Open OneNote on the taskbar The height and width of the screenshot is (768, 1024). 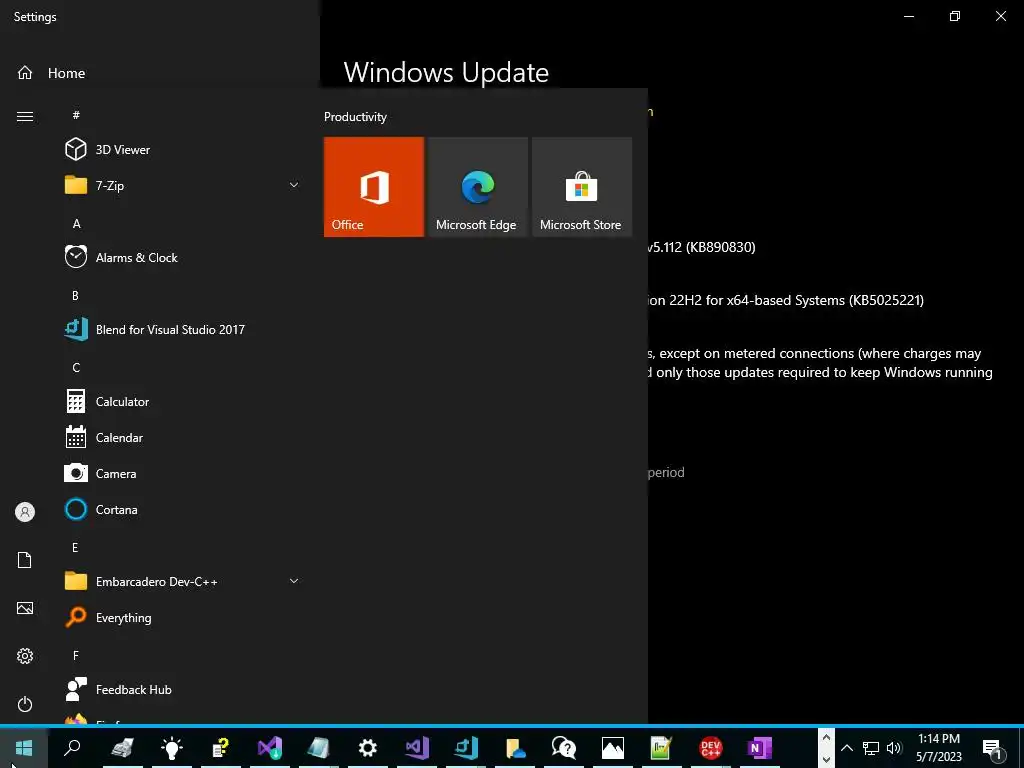click(760, 748)
